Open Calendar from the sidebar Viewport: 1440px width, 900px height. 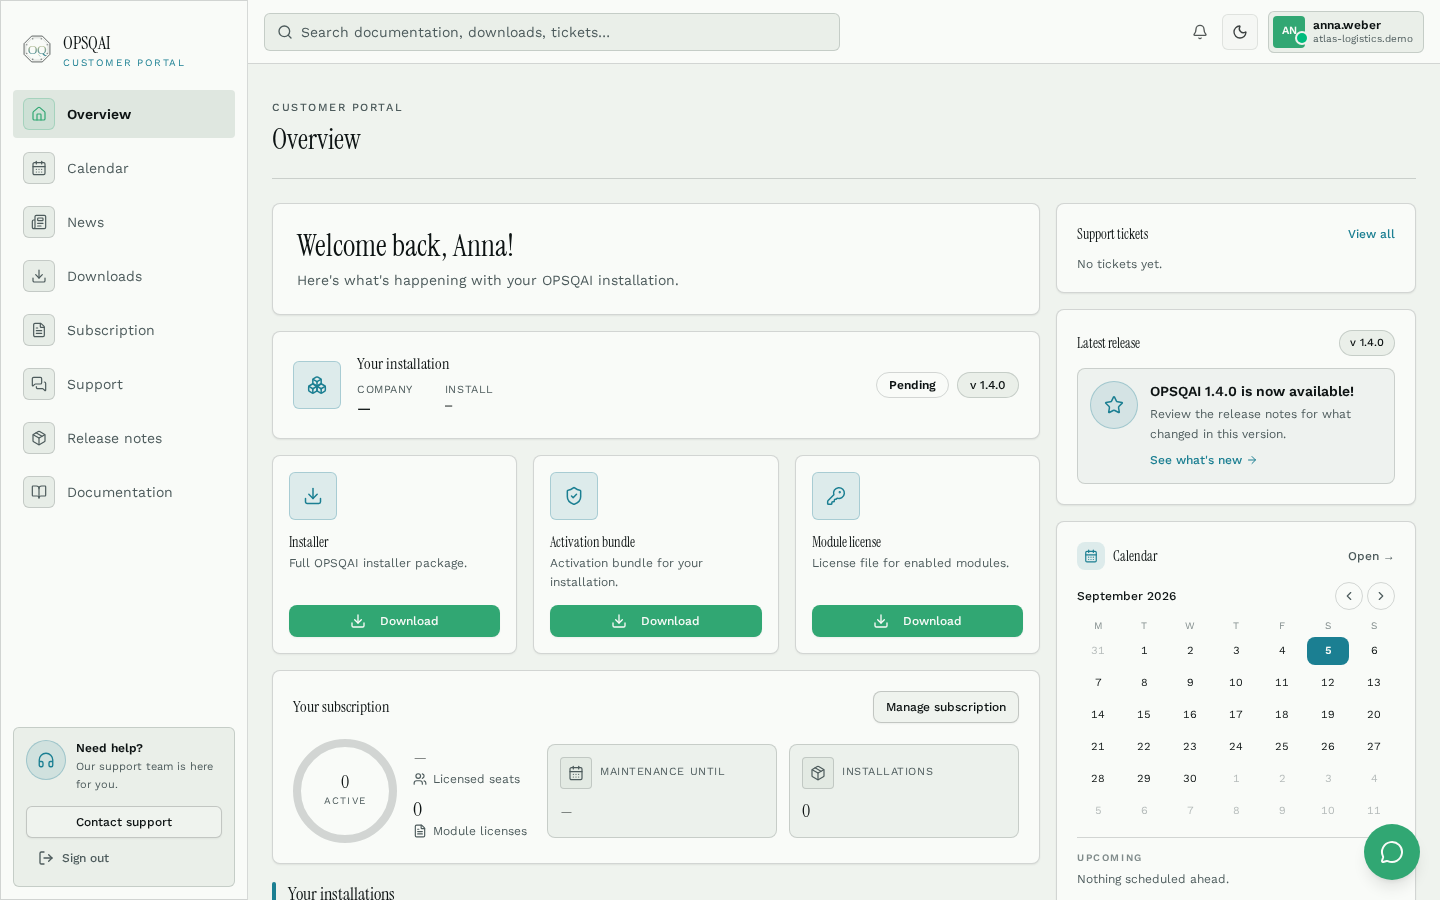pyautogui.click(x=124, y=168)
